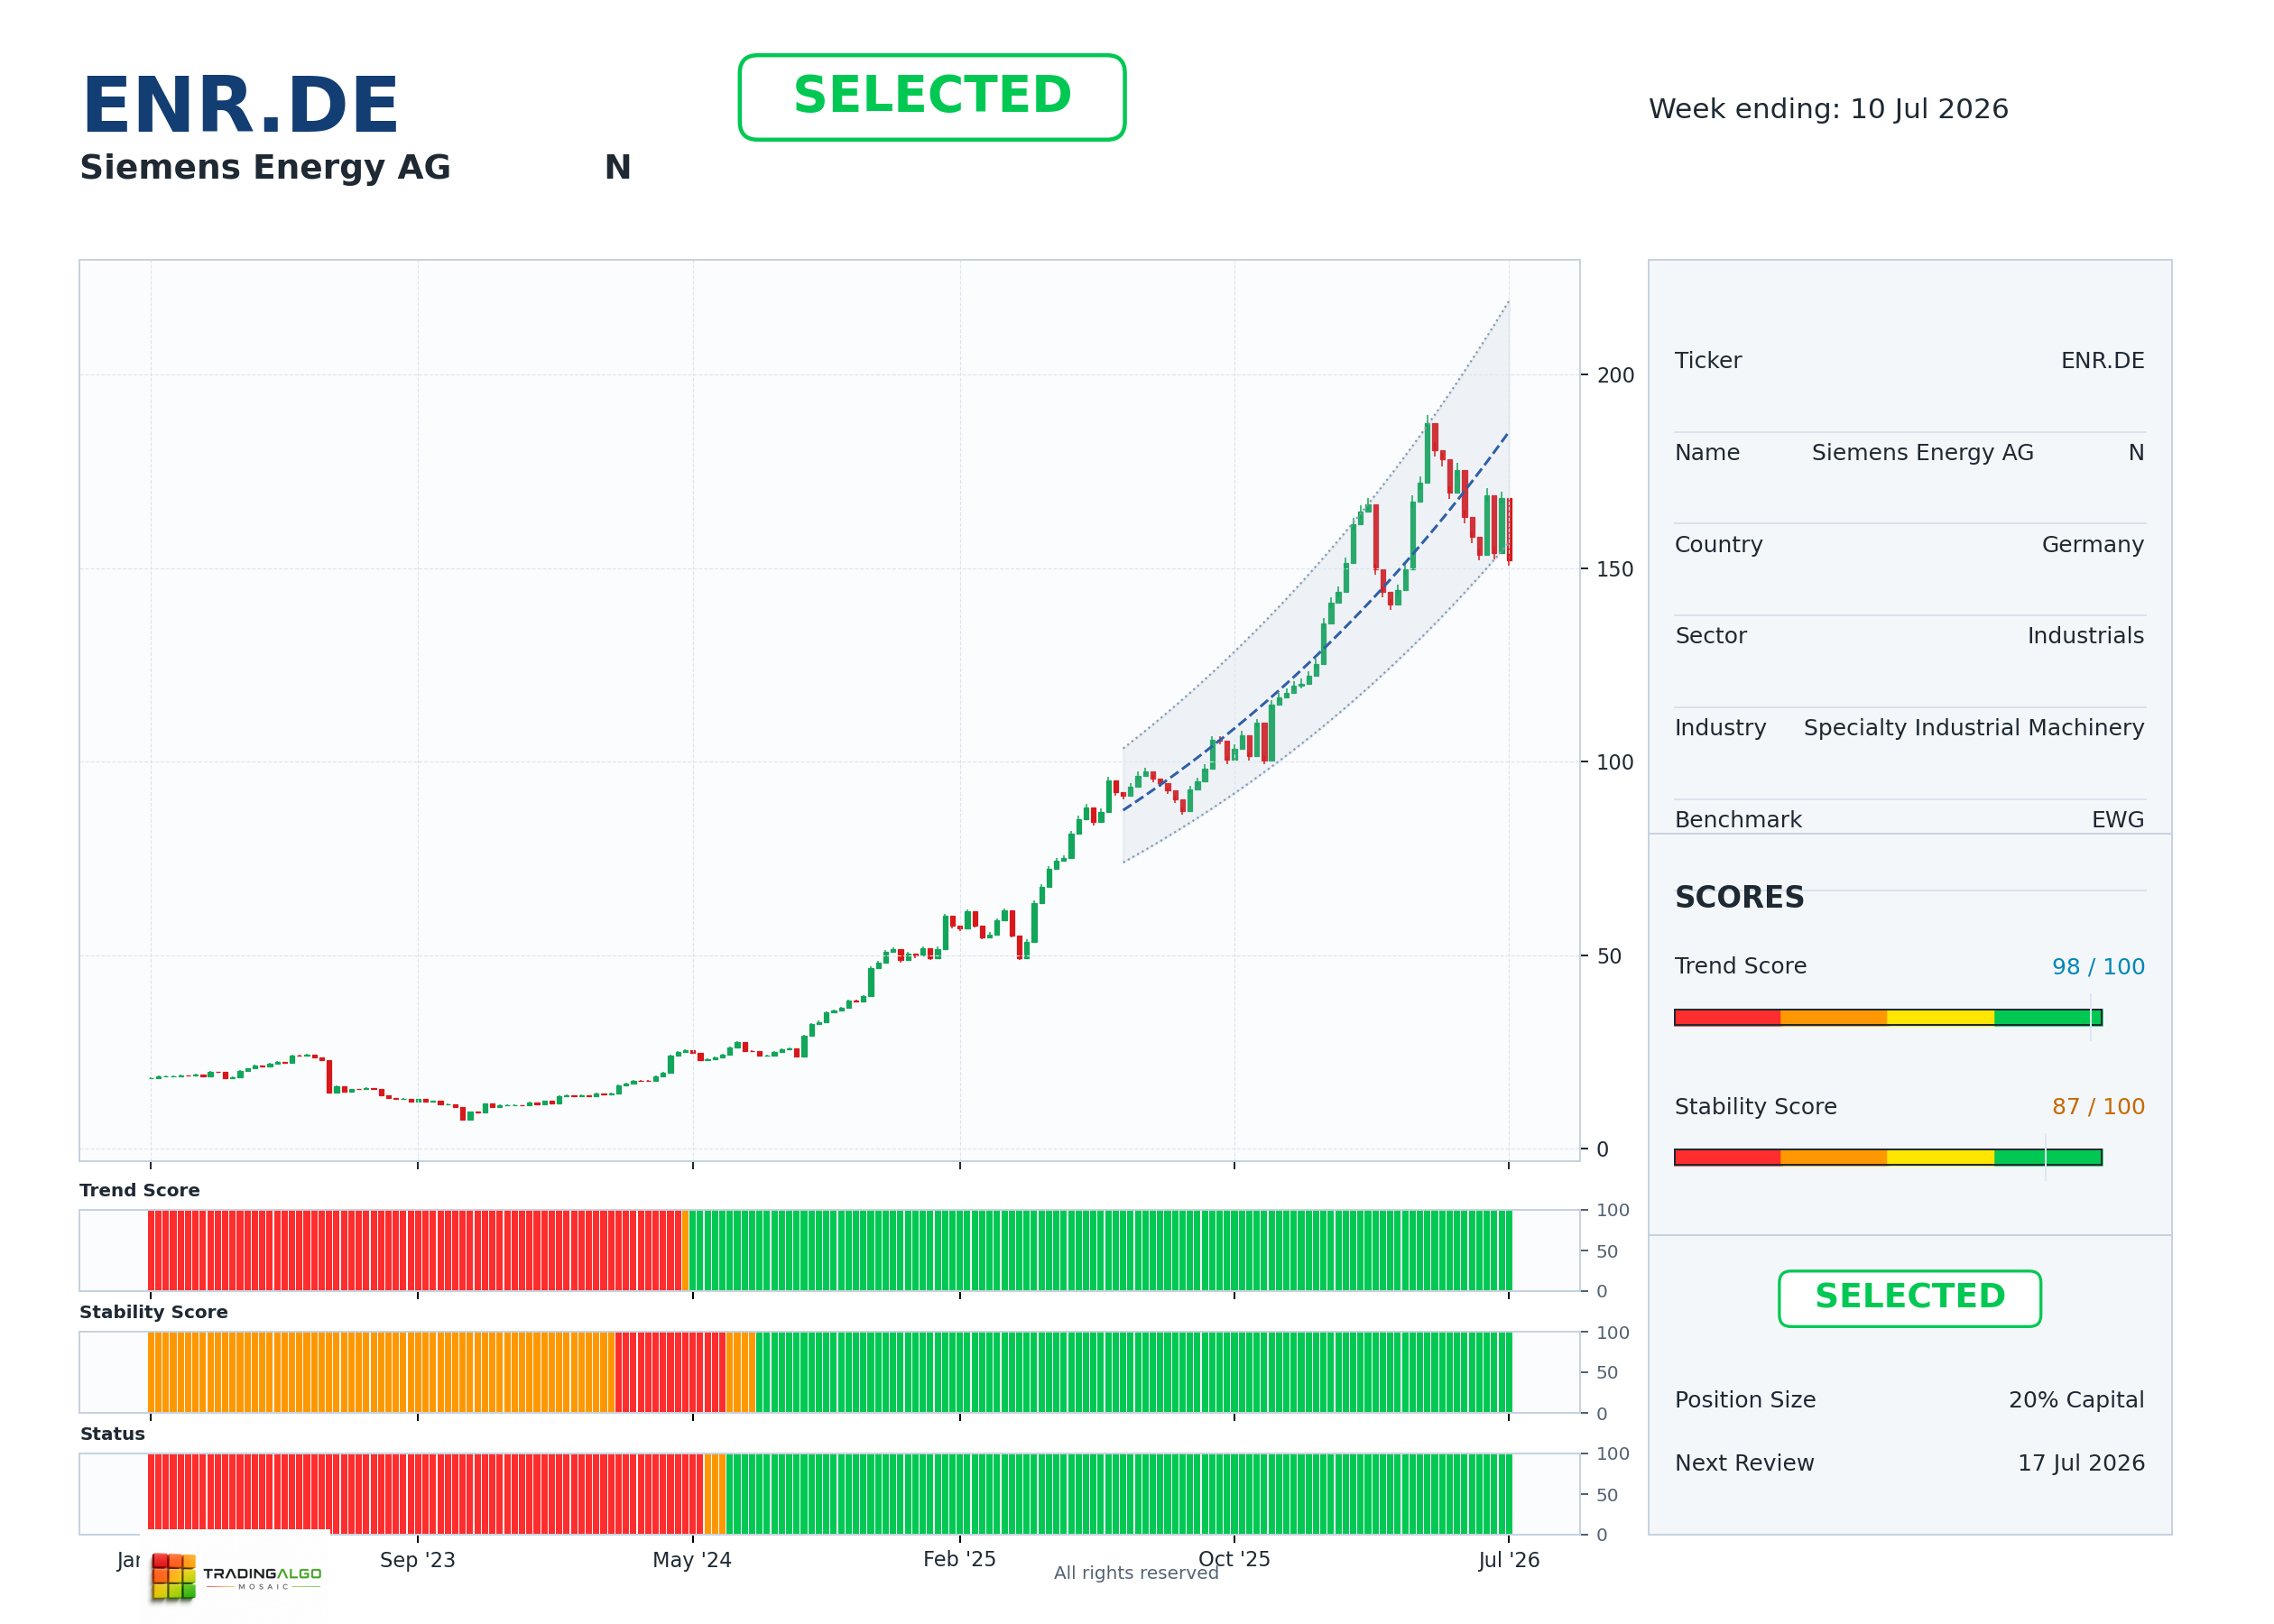Click the 'Siemens Energy AG' subtitle under the ticker
2274x1624 pixels.
265,167
